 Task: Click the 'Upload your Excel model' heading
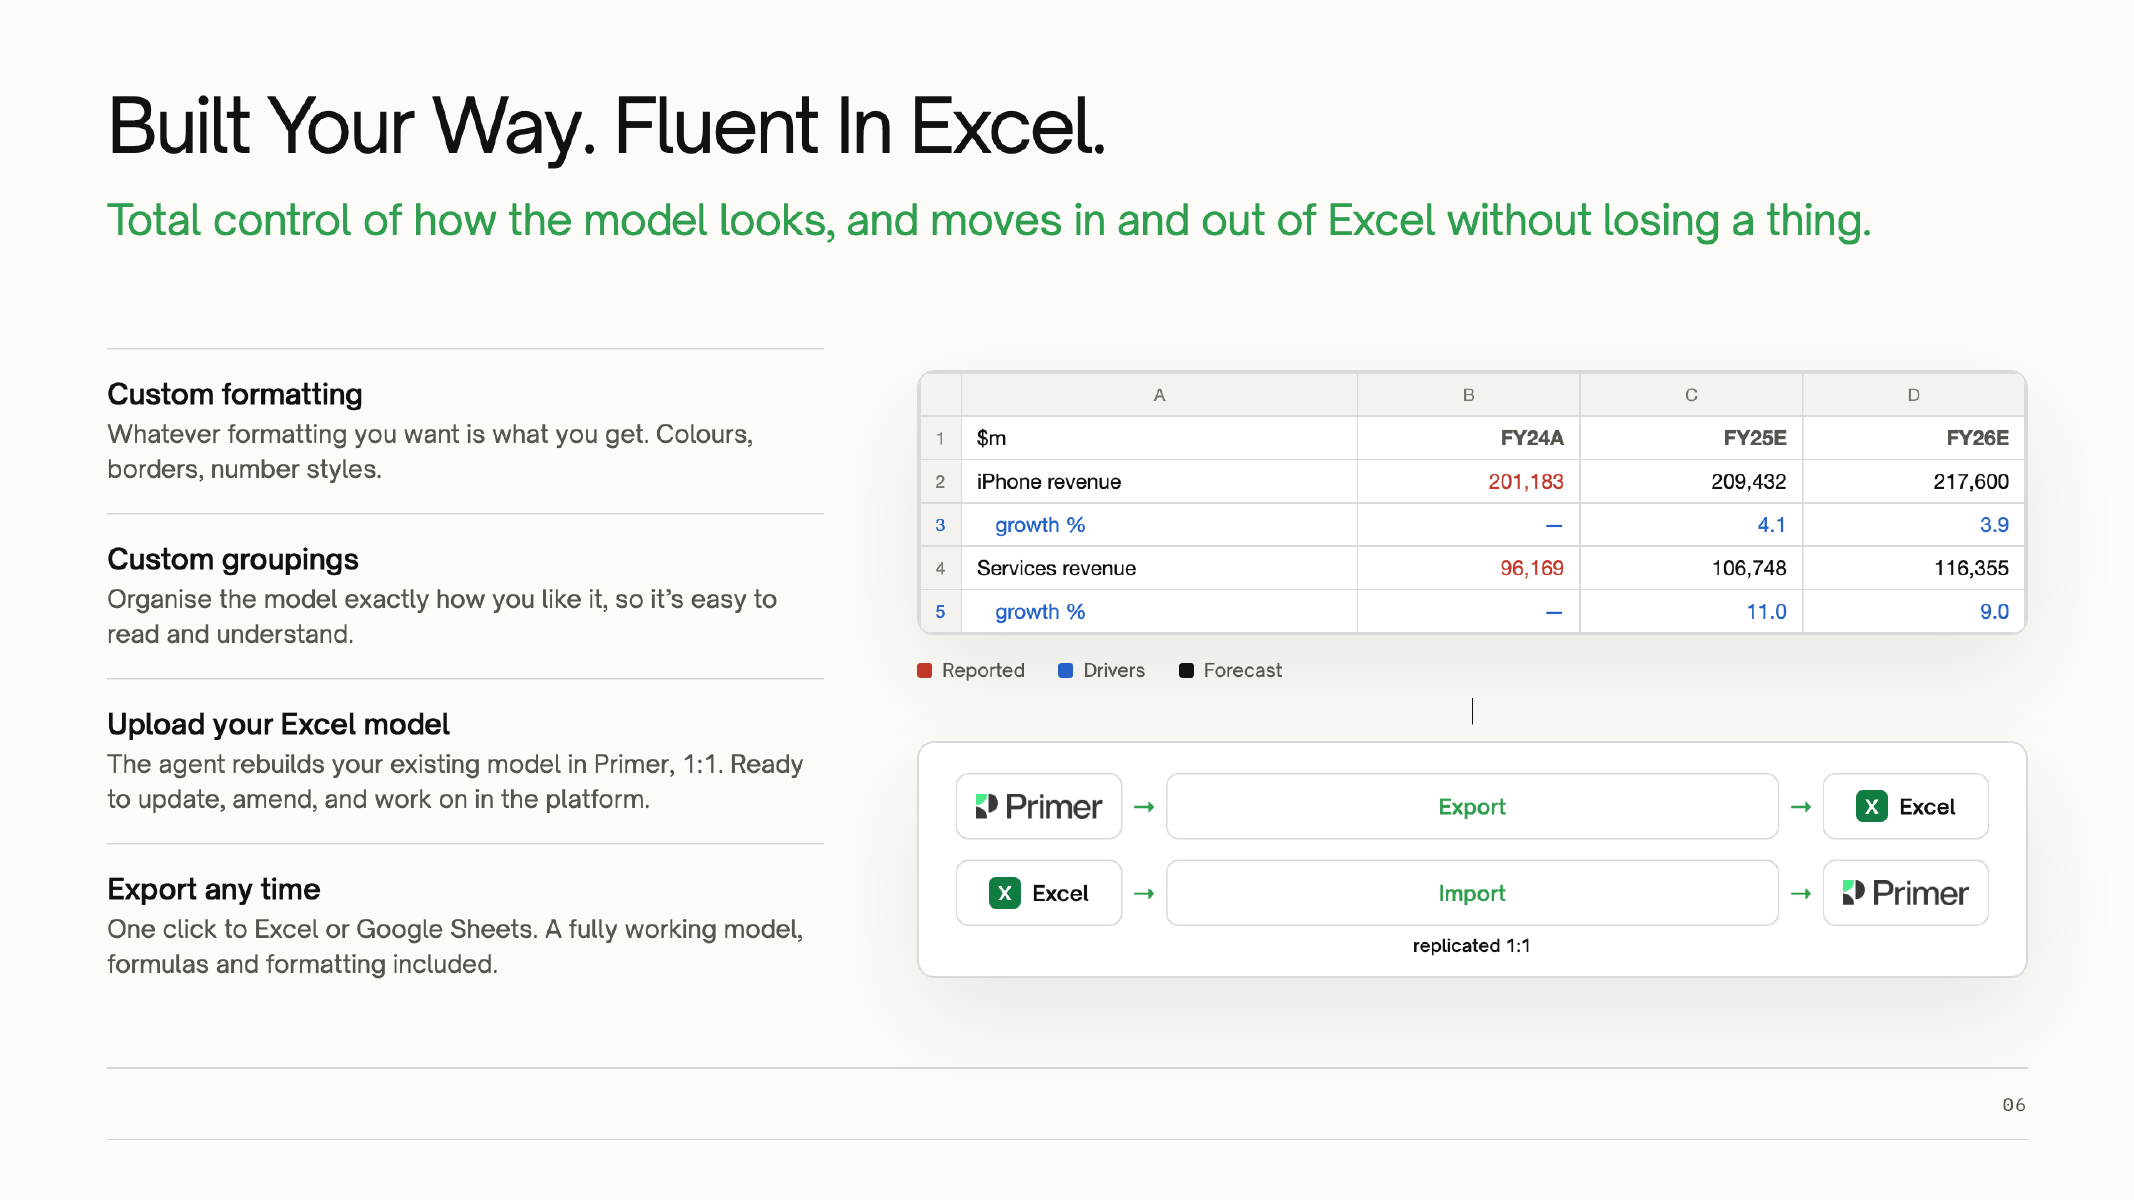pyautogui.click(x=278, y=724)
